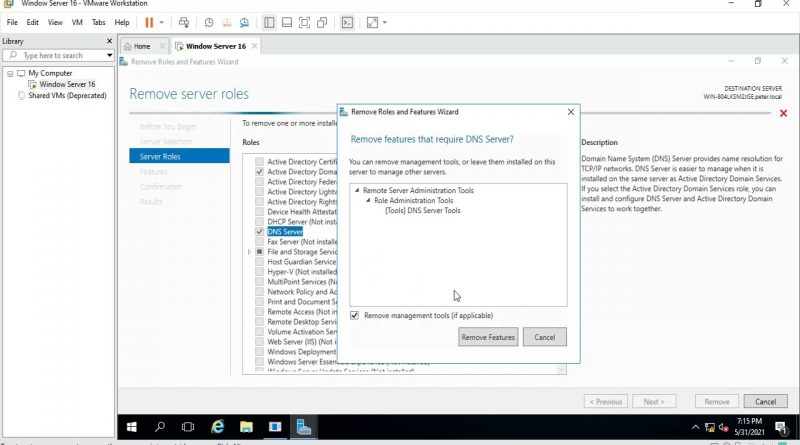The image size is (800, 445).
Task: Open File Explorer from taskbar
Action: [246, 427]
